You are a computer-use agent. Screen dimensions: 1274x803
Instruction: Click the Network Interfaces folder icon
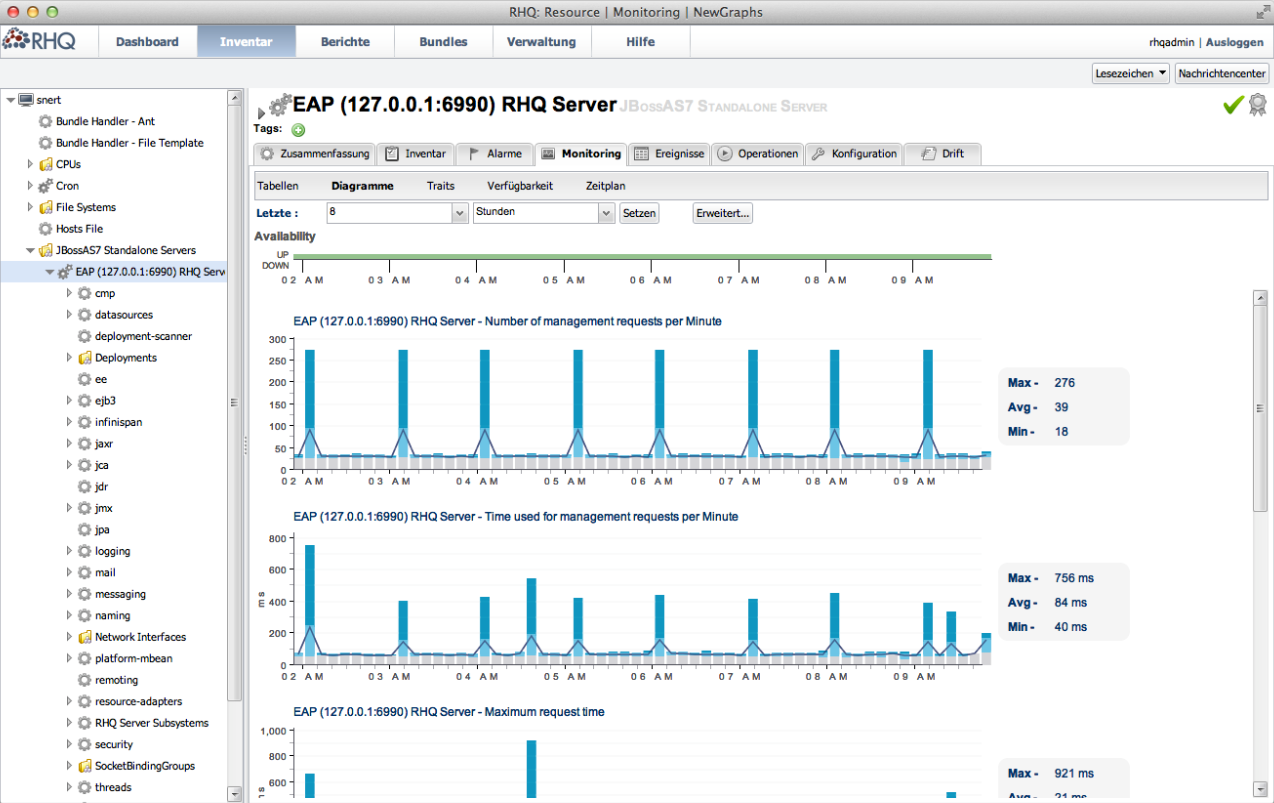pos(84,637)
